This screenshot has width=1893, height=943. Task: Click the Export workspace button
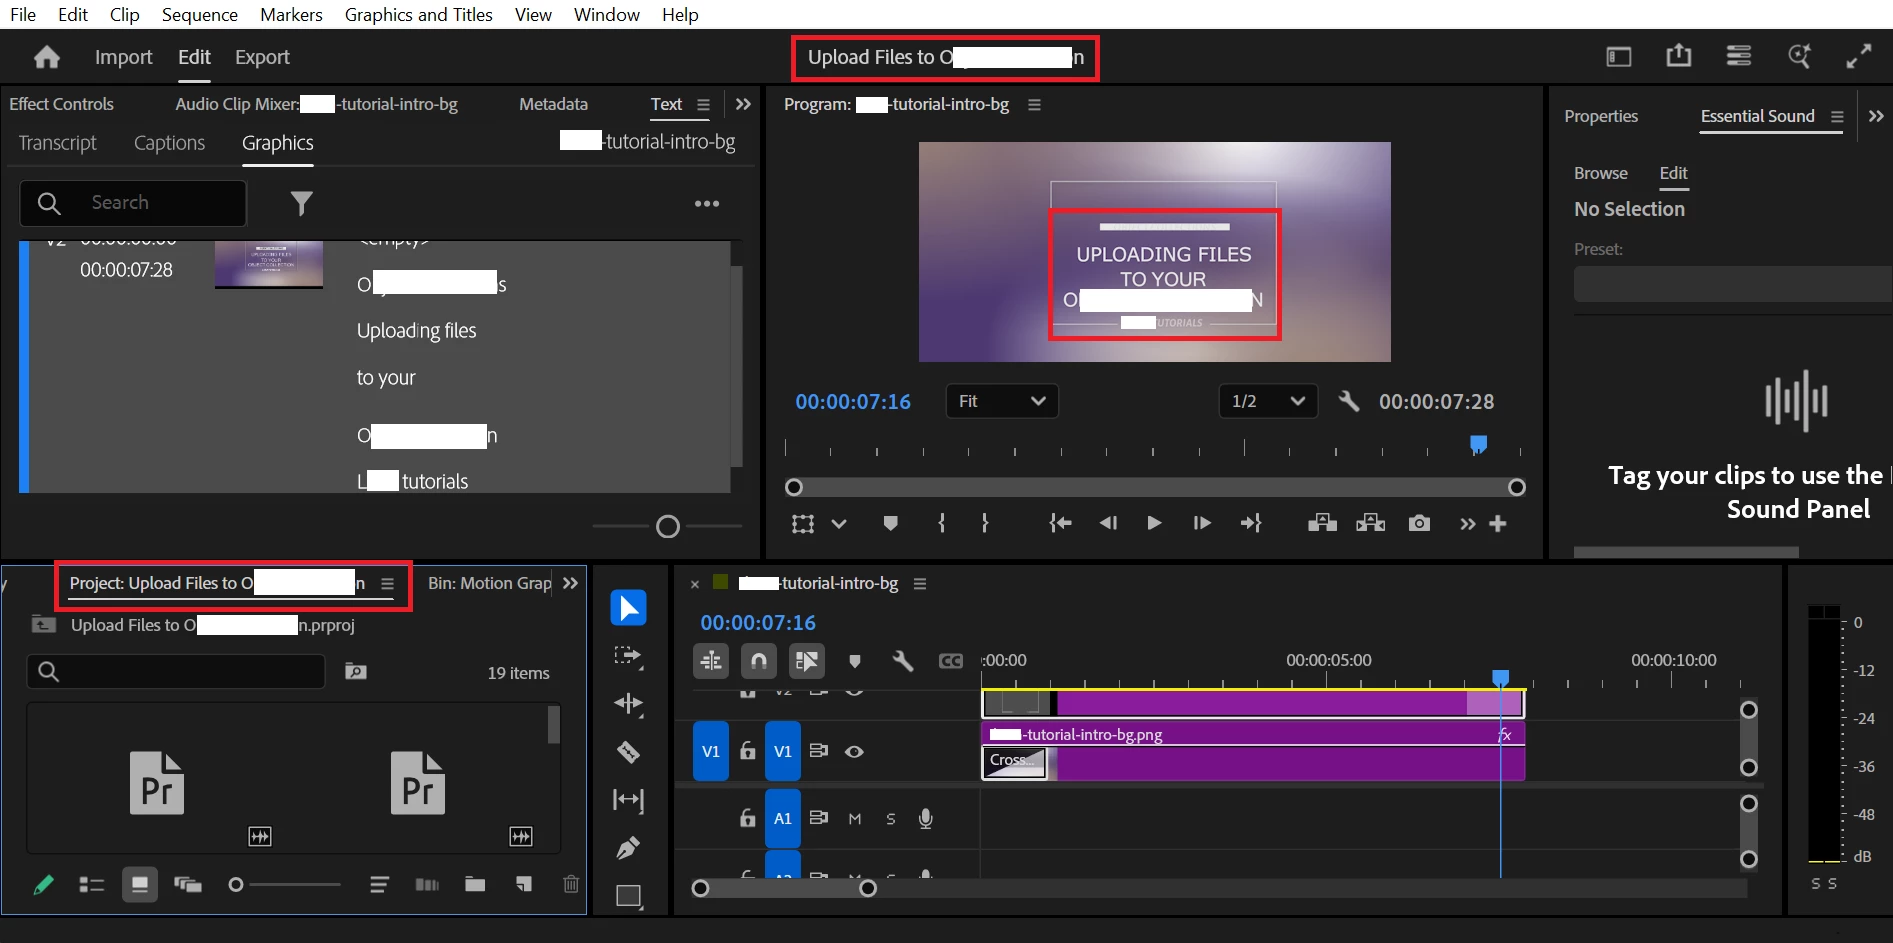262,57
